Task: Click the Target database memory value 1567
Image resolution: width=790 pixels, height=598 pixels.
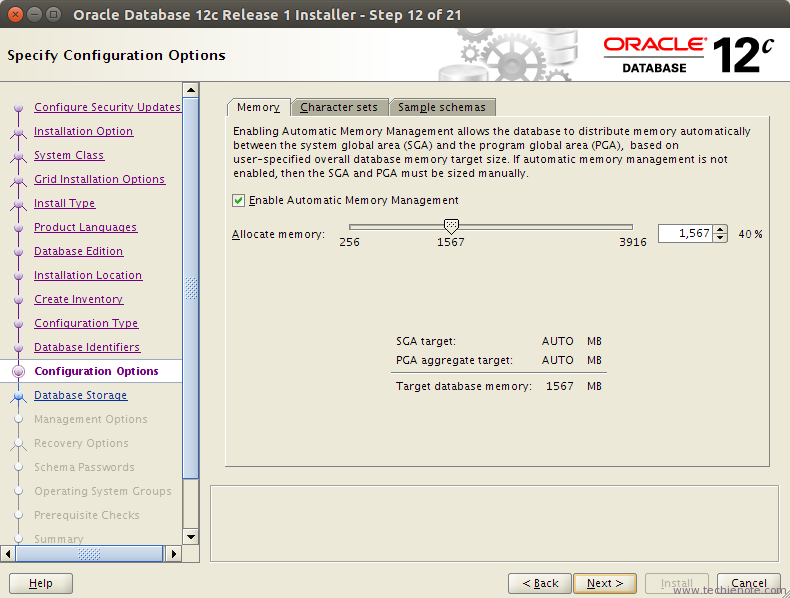Action: coord(560,386)
